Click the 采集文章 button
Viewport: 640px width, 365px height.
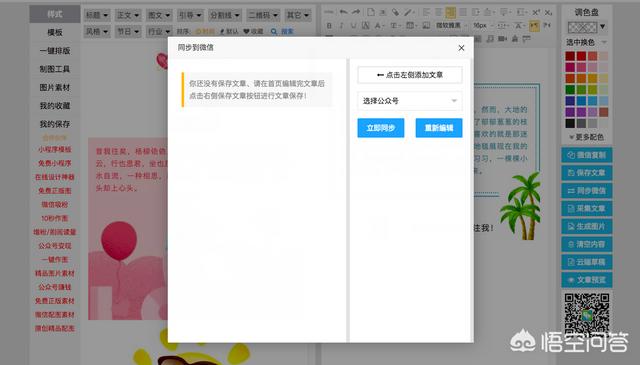tap(587, 209)
